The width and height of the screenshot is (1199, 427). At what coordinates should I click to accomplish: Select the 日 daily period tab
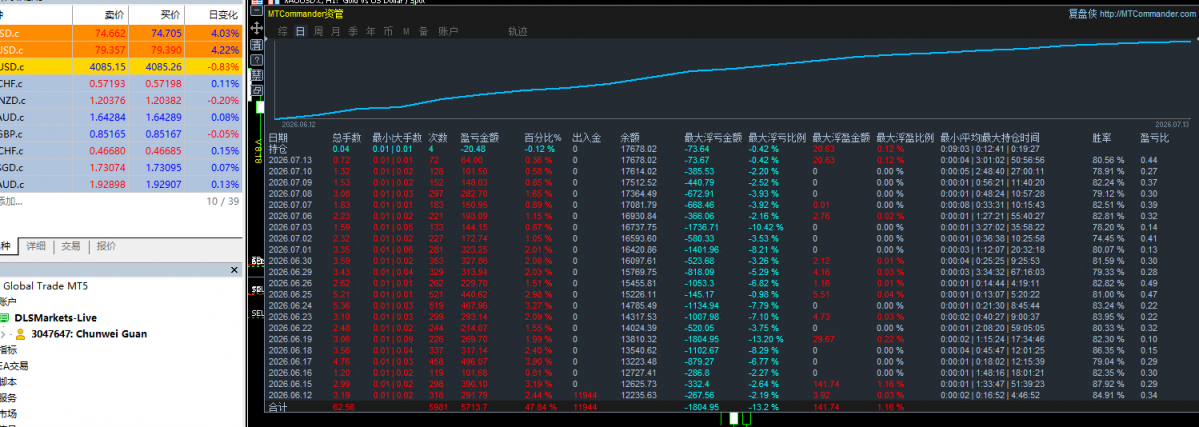pos(301,31)
